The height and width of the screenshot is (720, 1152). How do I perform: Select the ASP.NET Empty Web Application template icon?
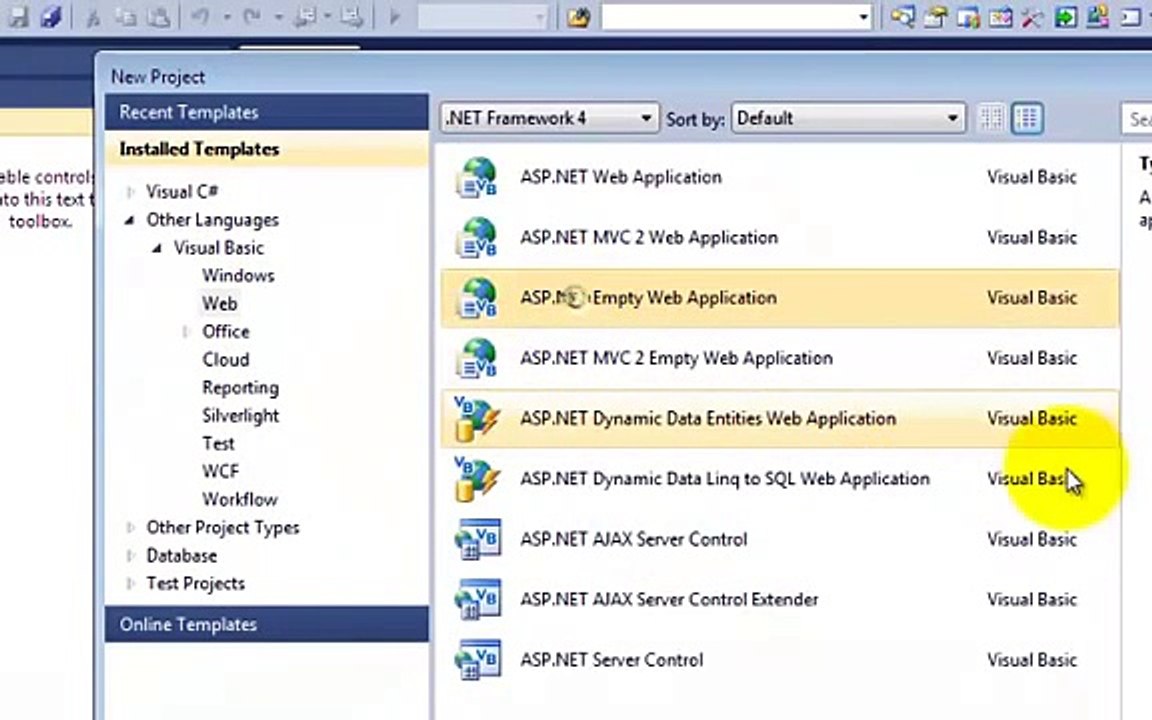(477, 298)
